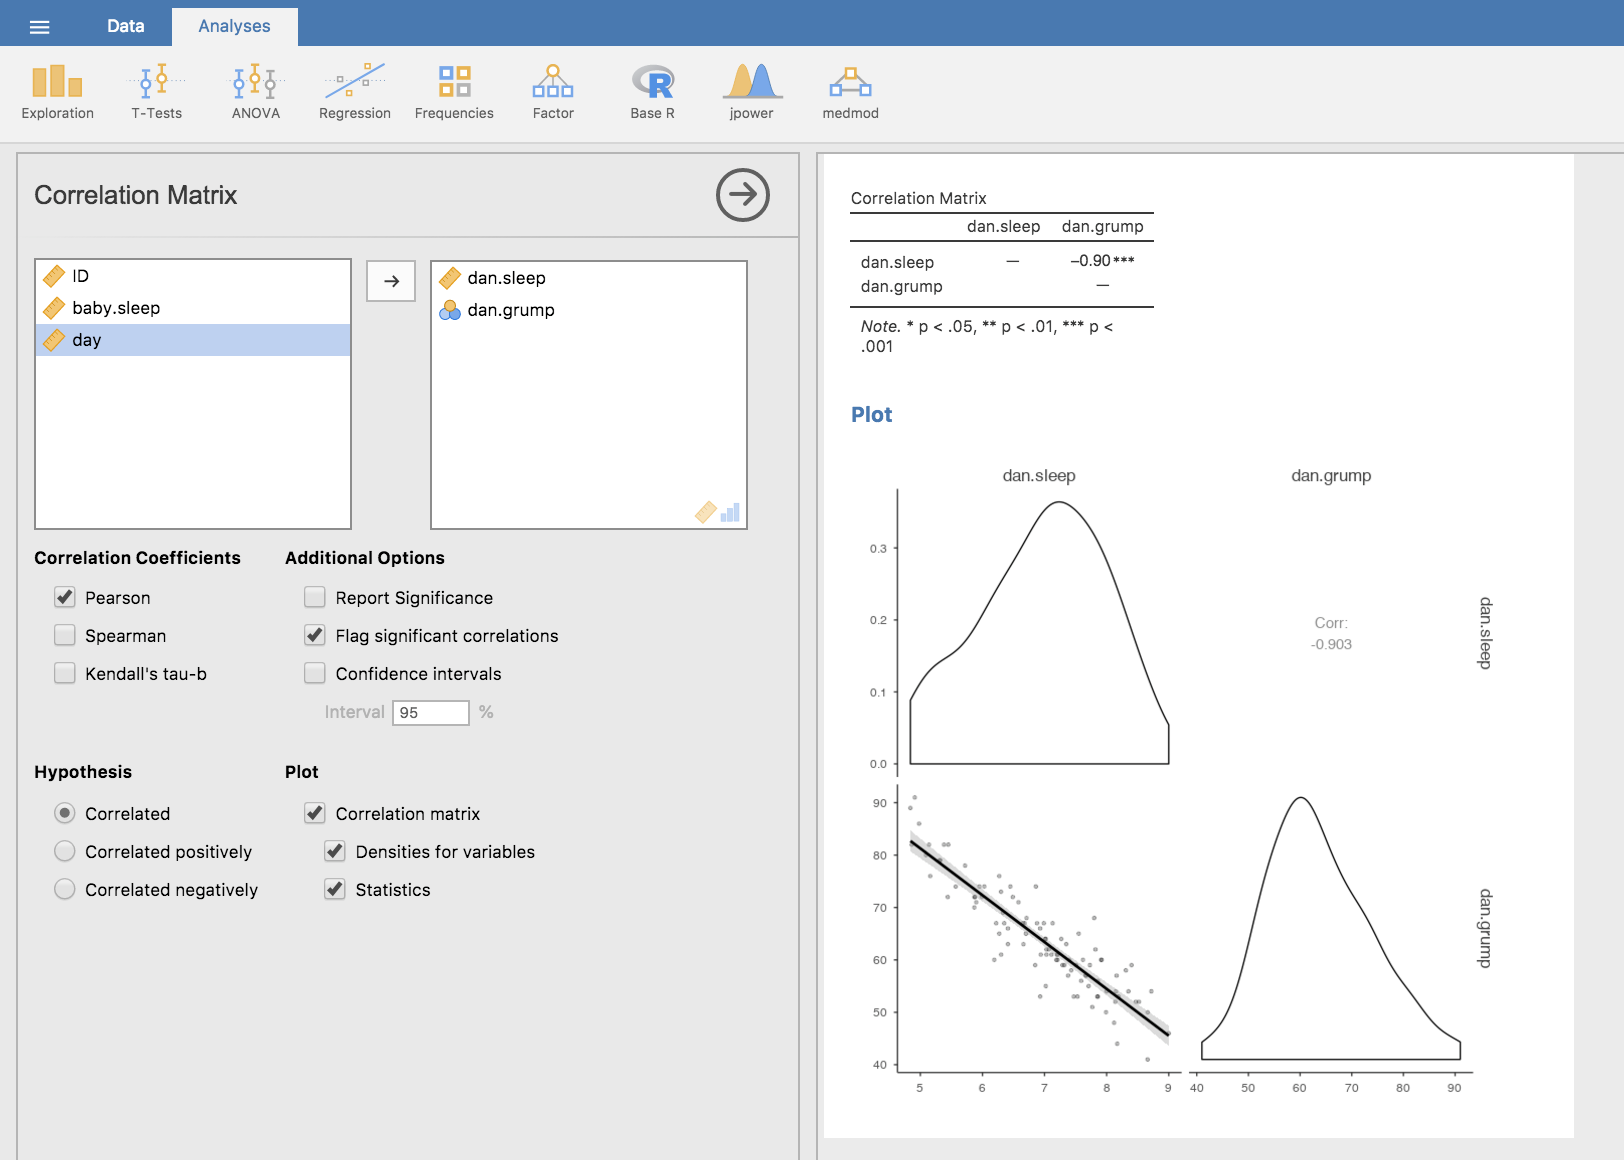Collapse options panel with circled arrow
This screenshot has width=1624, height=1160.
point(743,195)
